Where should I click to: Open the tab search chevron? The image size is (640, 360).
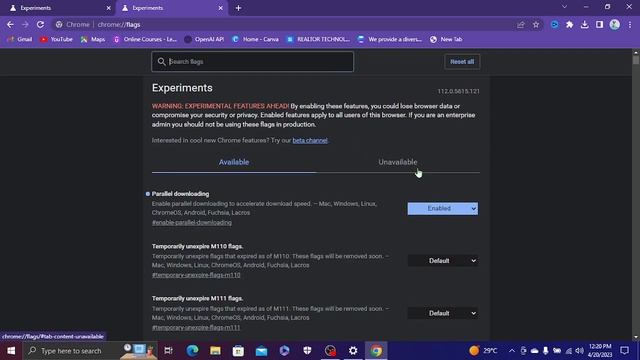pyautogui.click(x=564, y=7)
